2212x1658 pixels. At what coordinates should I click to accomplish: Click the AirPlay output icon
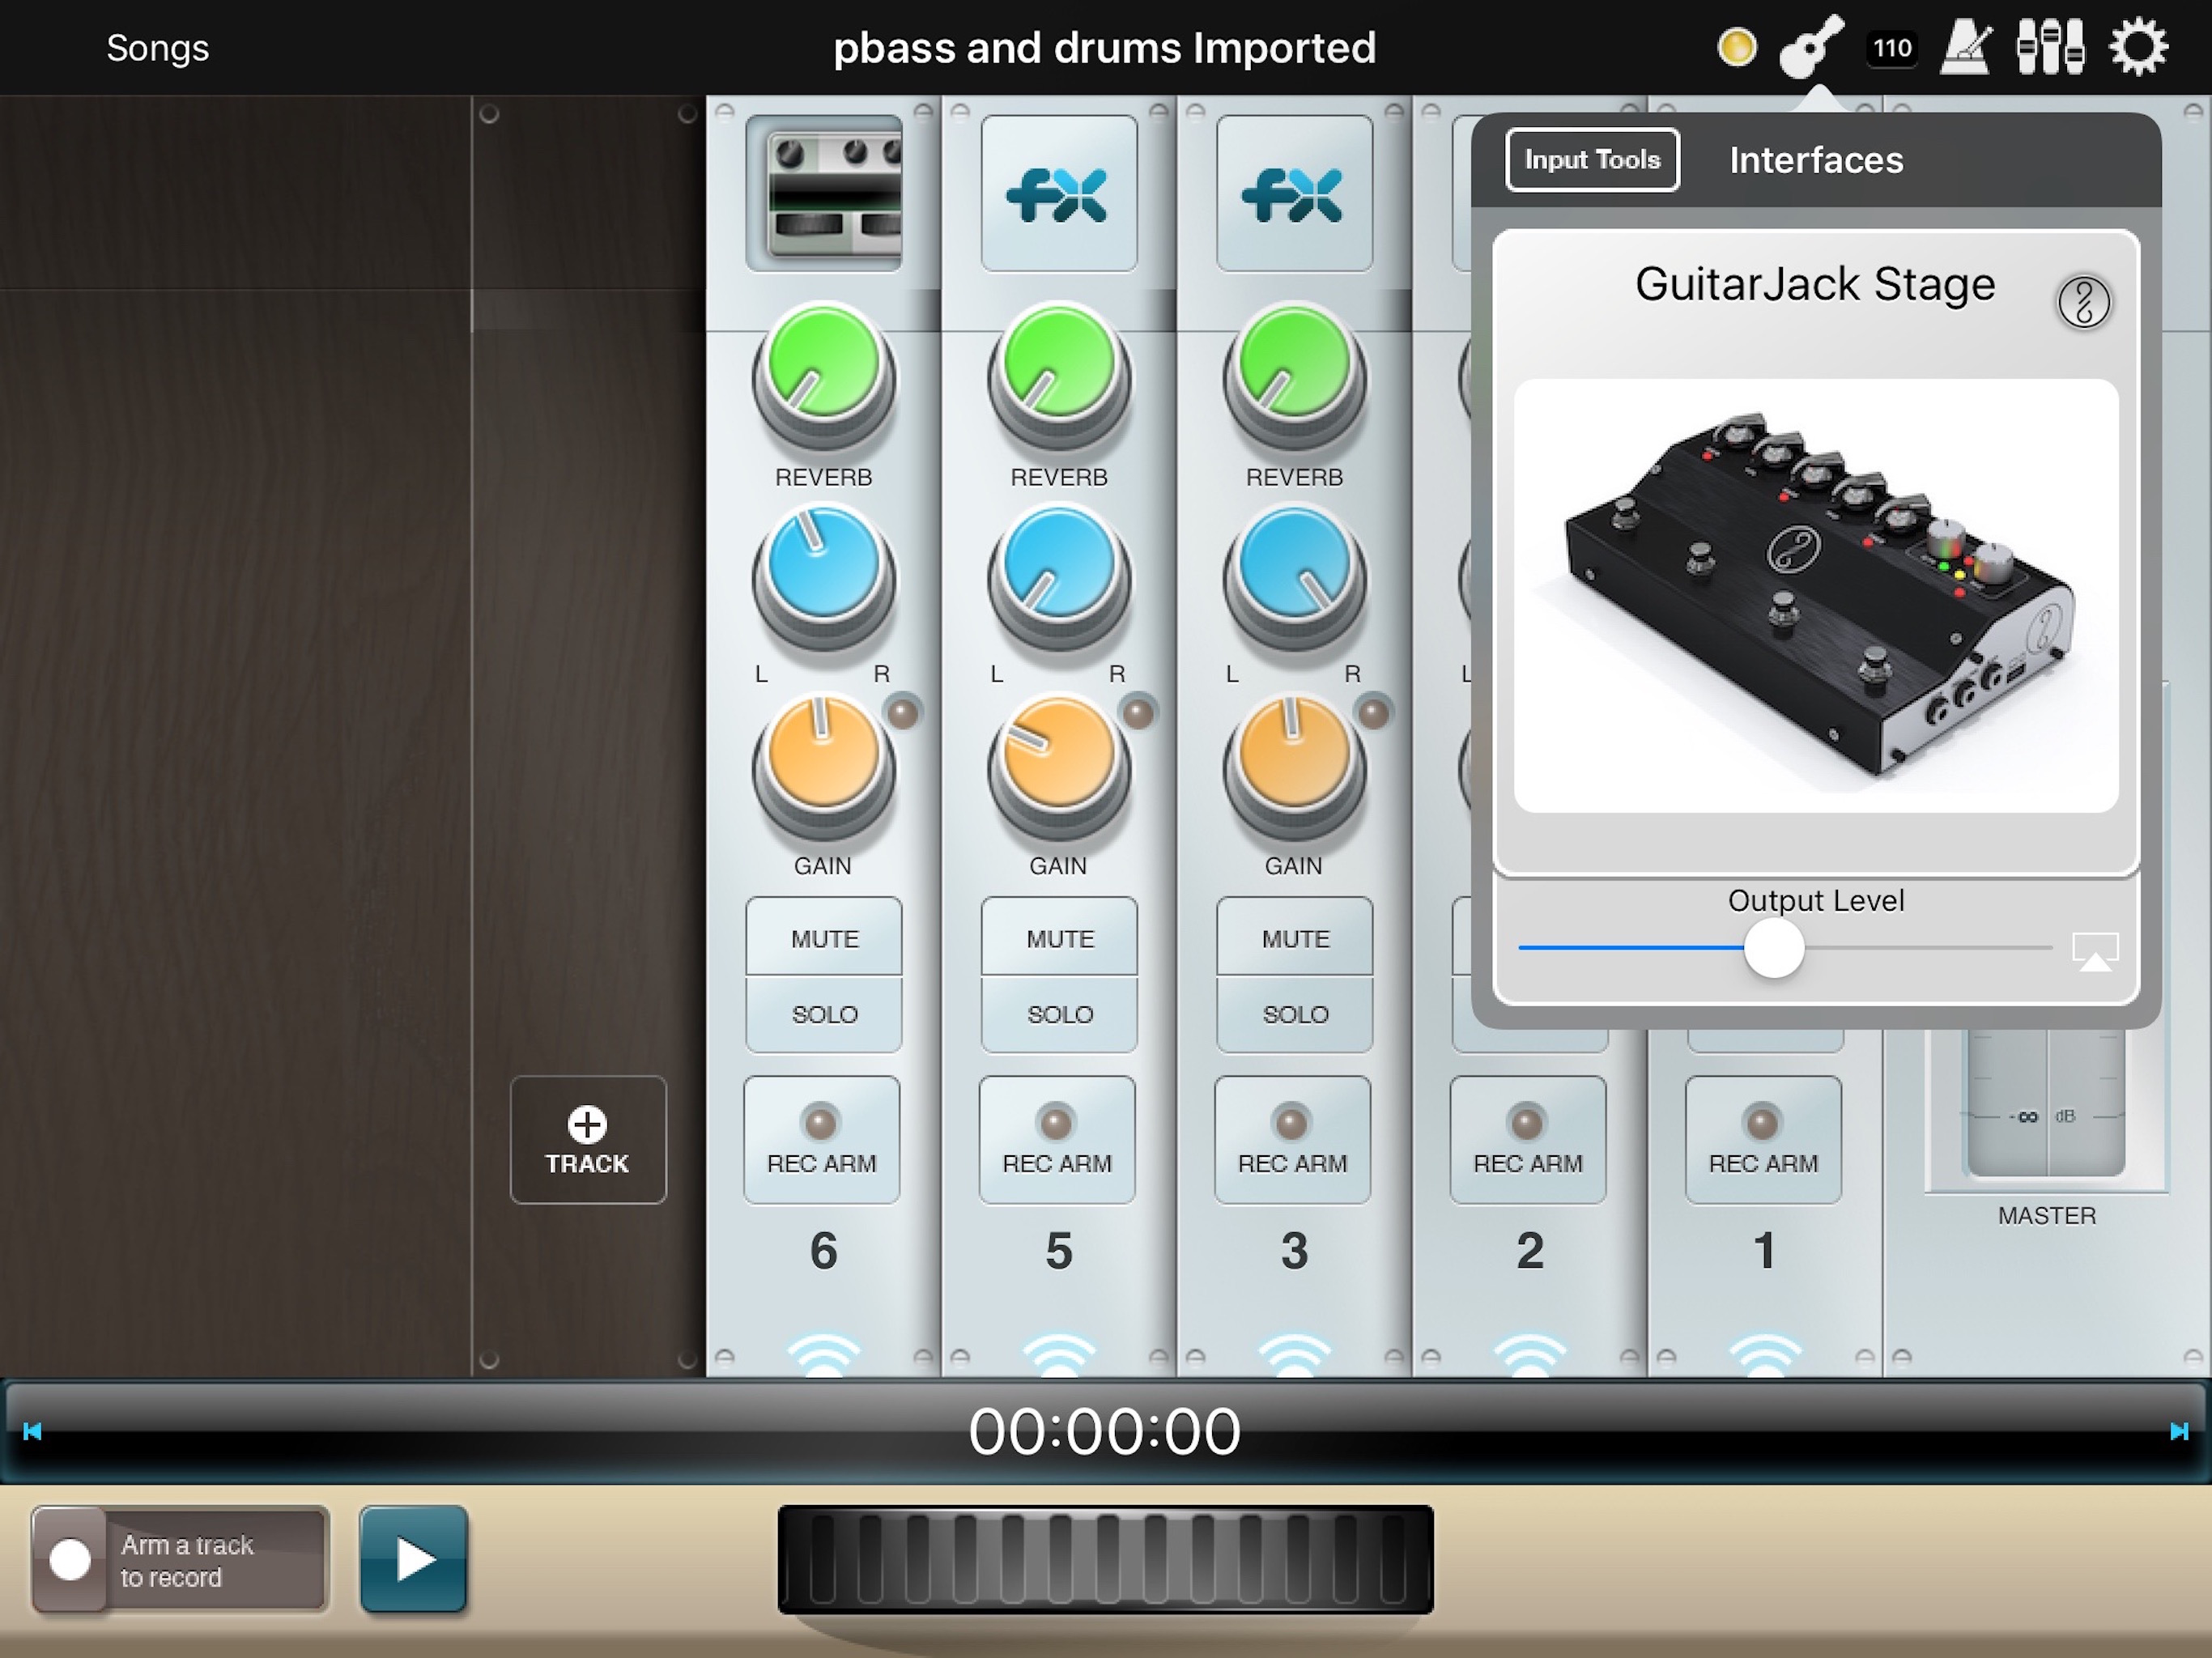(x=2095, y=951)
